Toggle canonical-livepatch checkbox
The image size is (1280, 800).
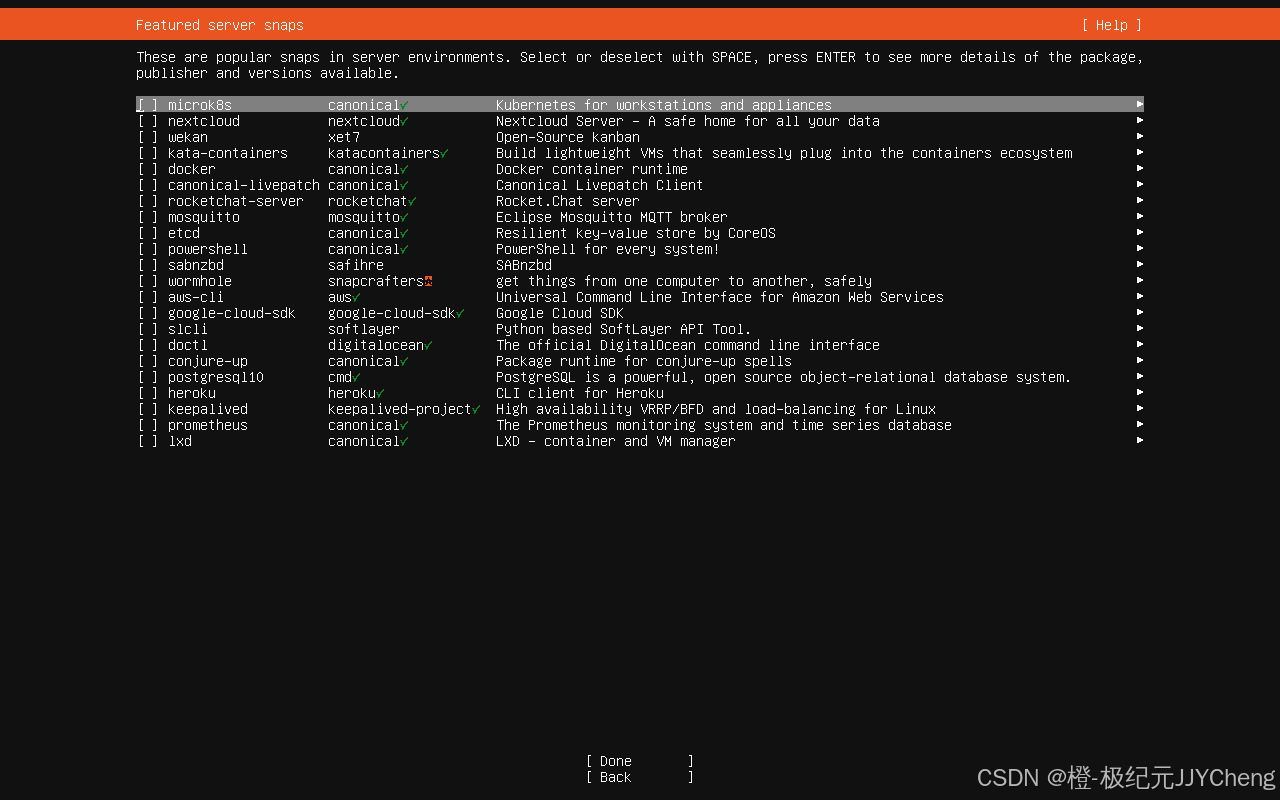(148, 185)
